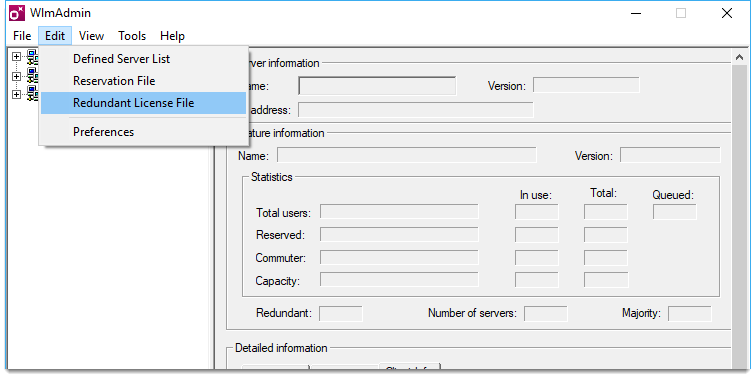Click the IP address field
The width and height of the screenshot is (756, 379).
click(416, 109)
